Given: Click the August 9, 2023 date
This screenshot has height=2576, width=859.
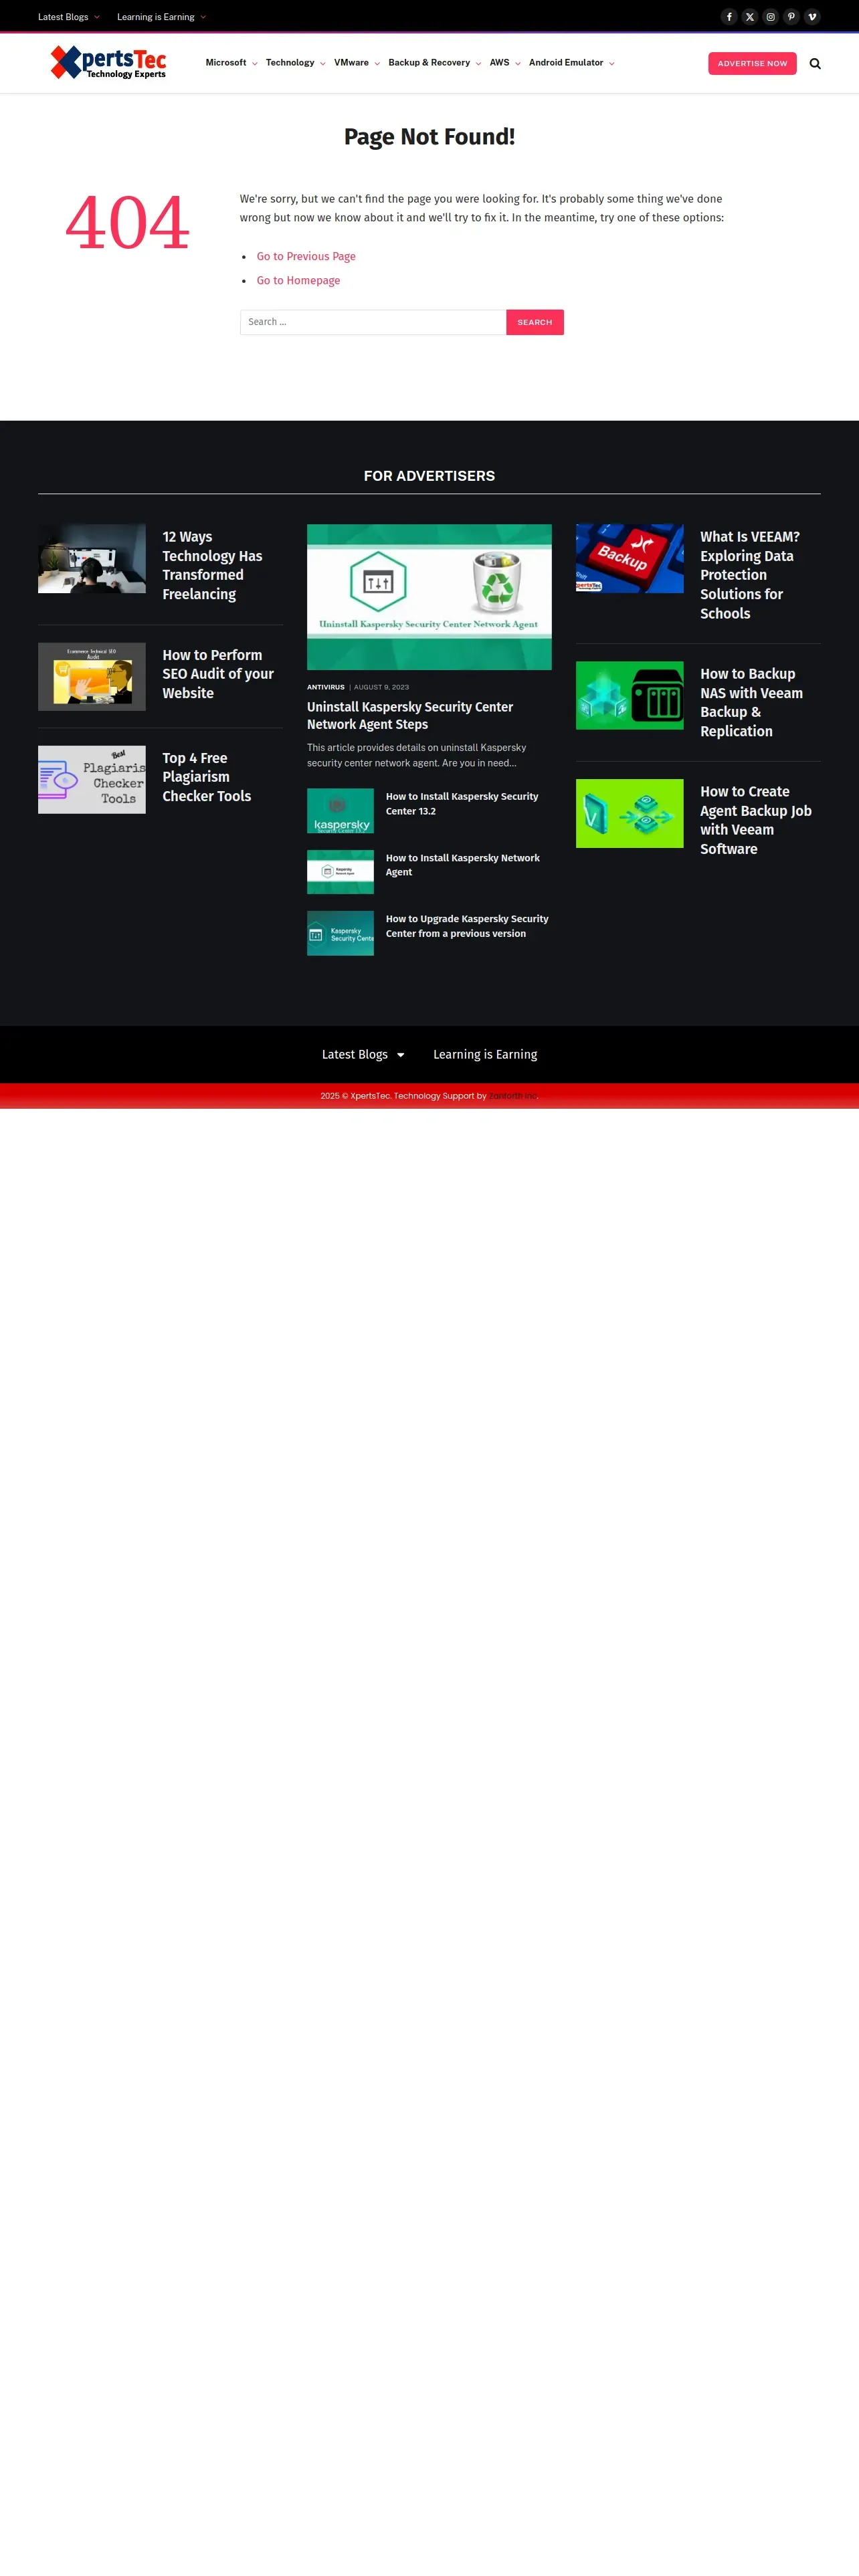Looking at the screenshot, I should [381, 687].
